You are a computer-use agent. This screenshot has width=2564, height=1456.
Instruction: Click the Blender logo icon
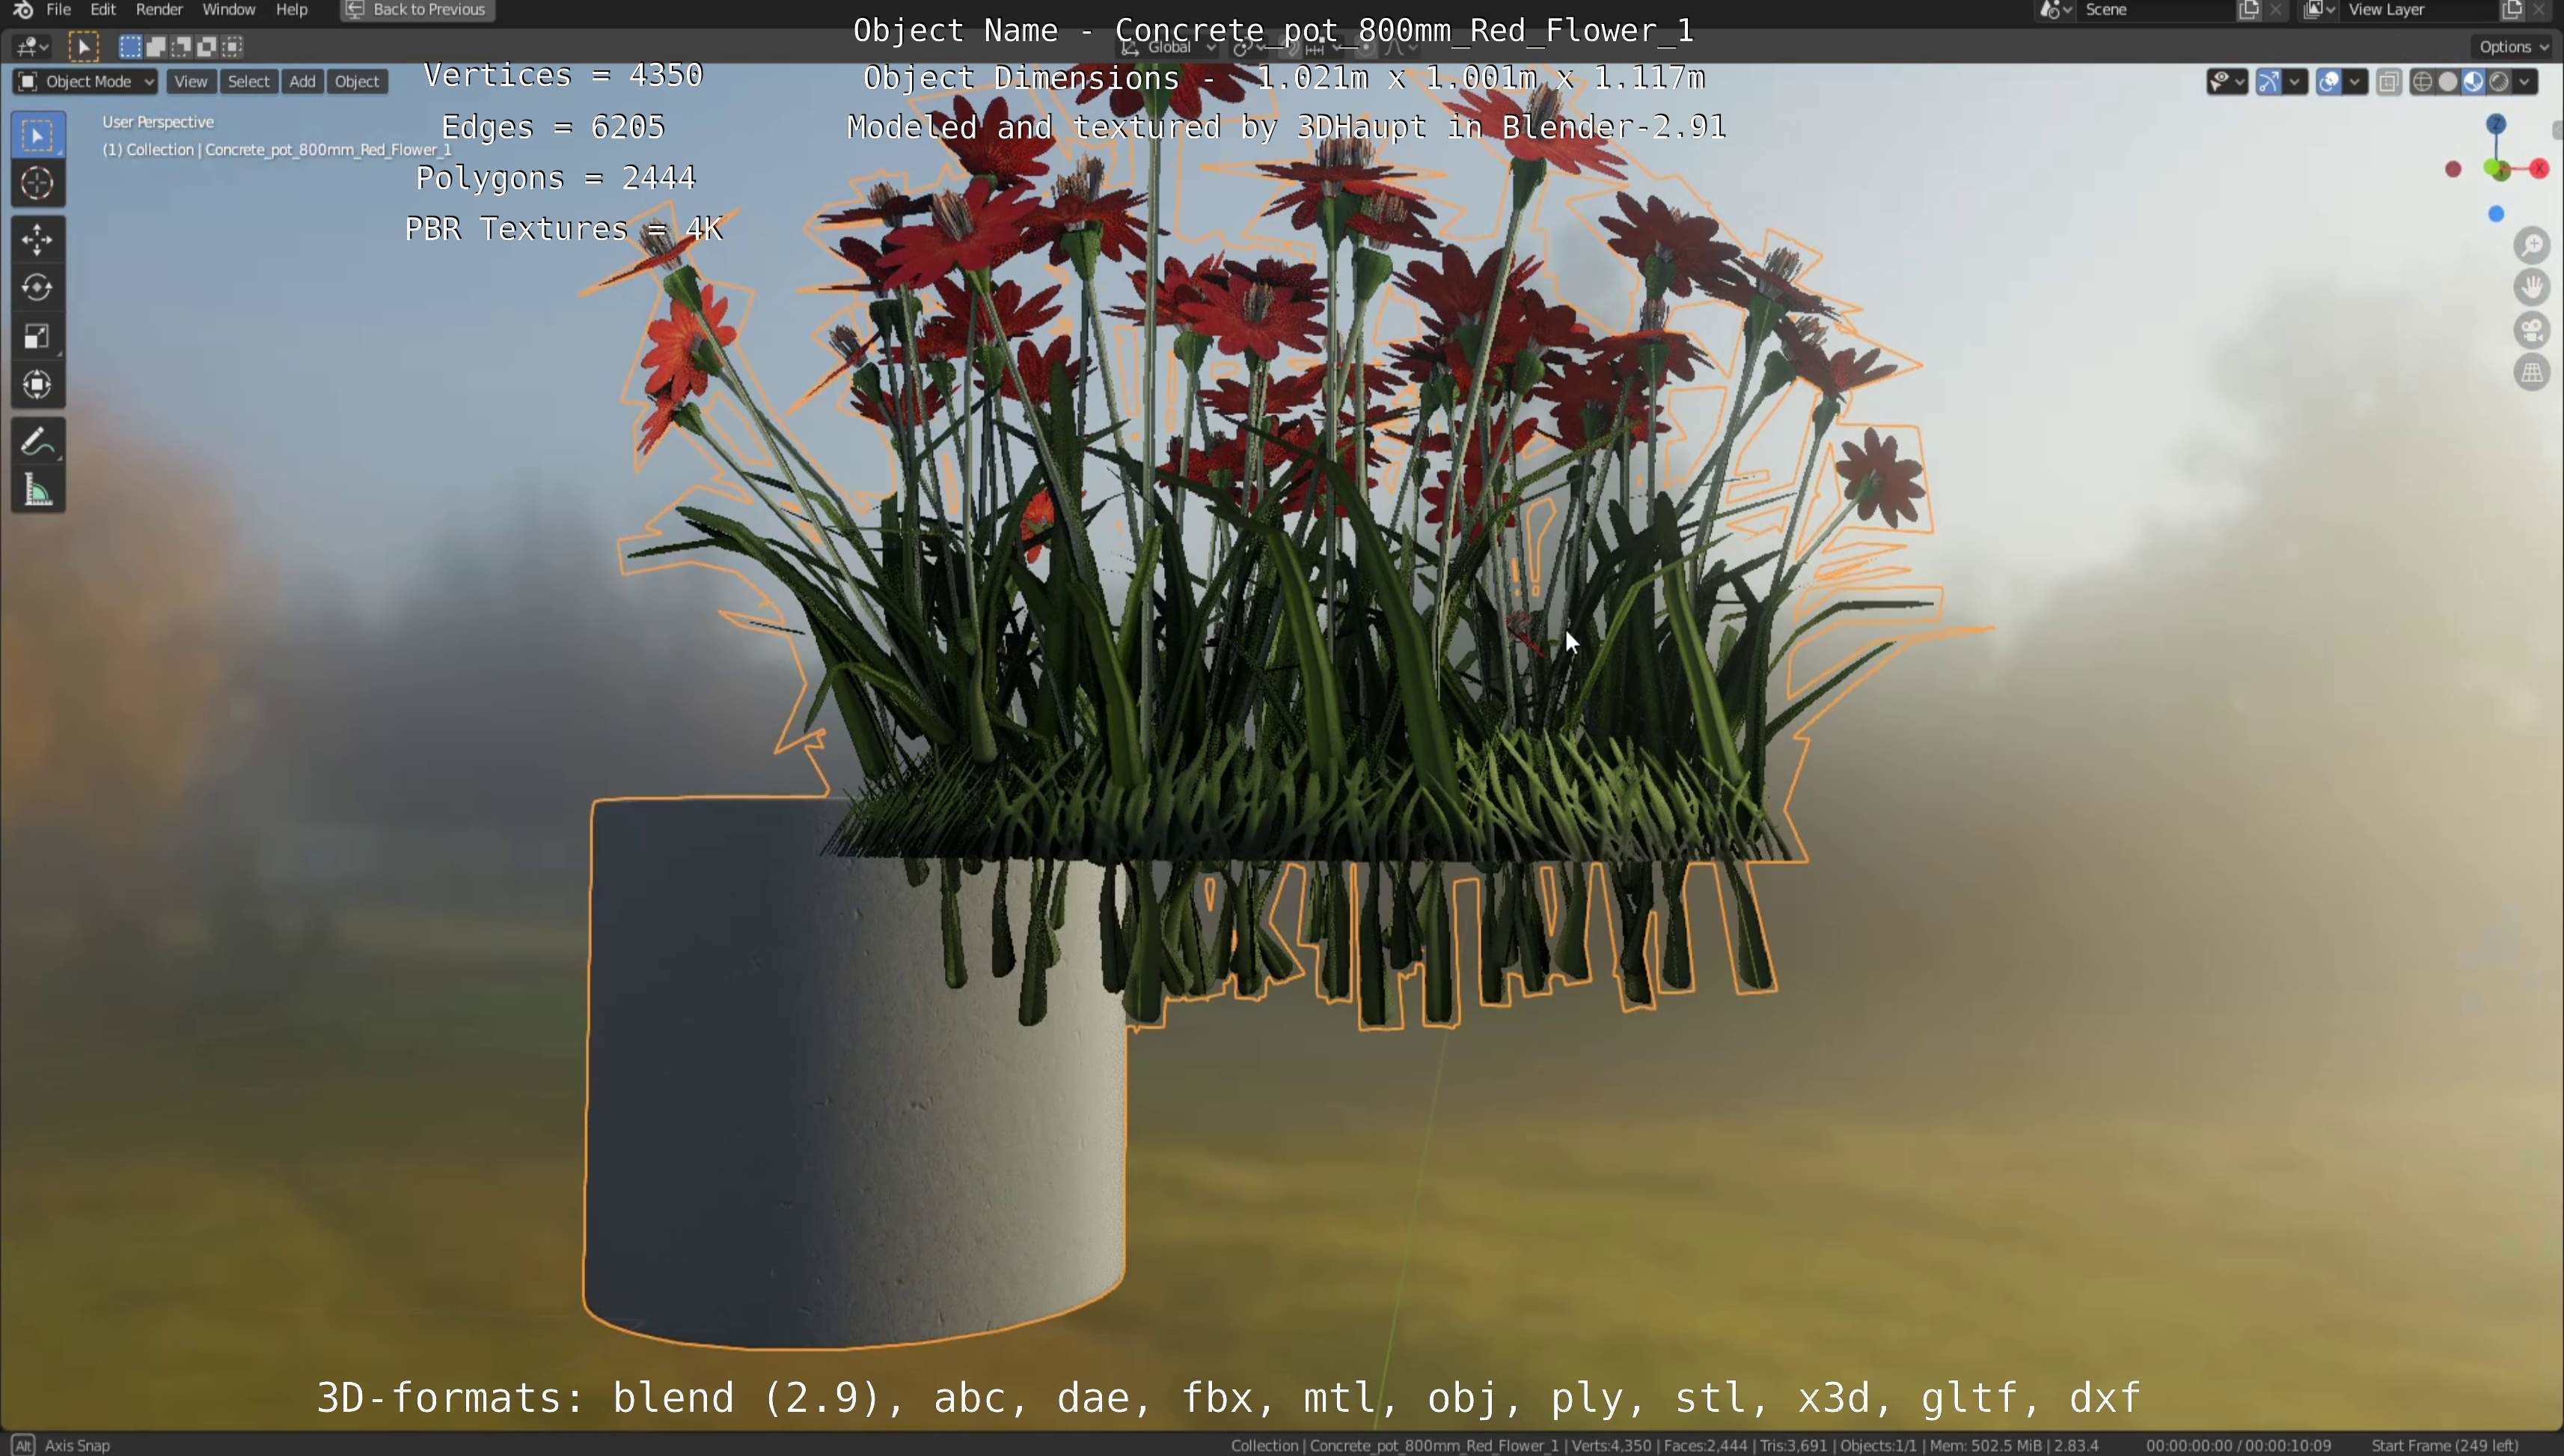point(22,10)
